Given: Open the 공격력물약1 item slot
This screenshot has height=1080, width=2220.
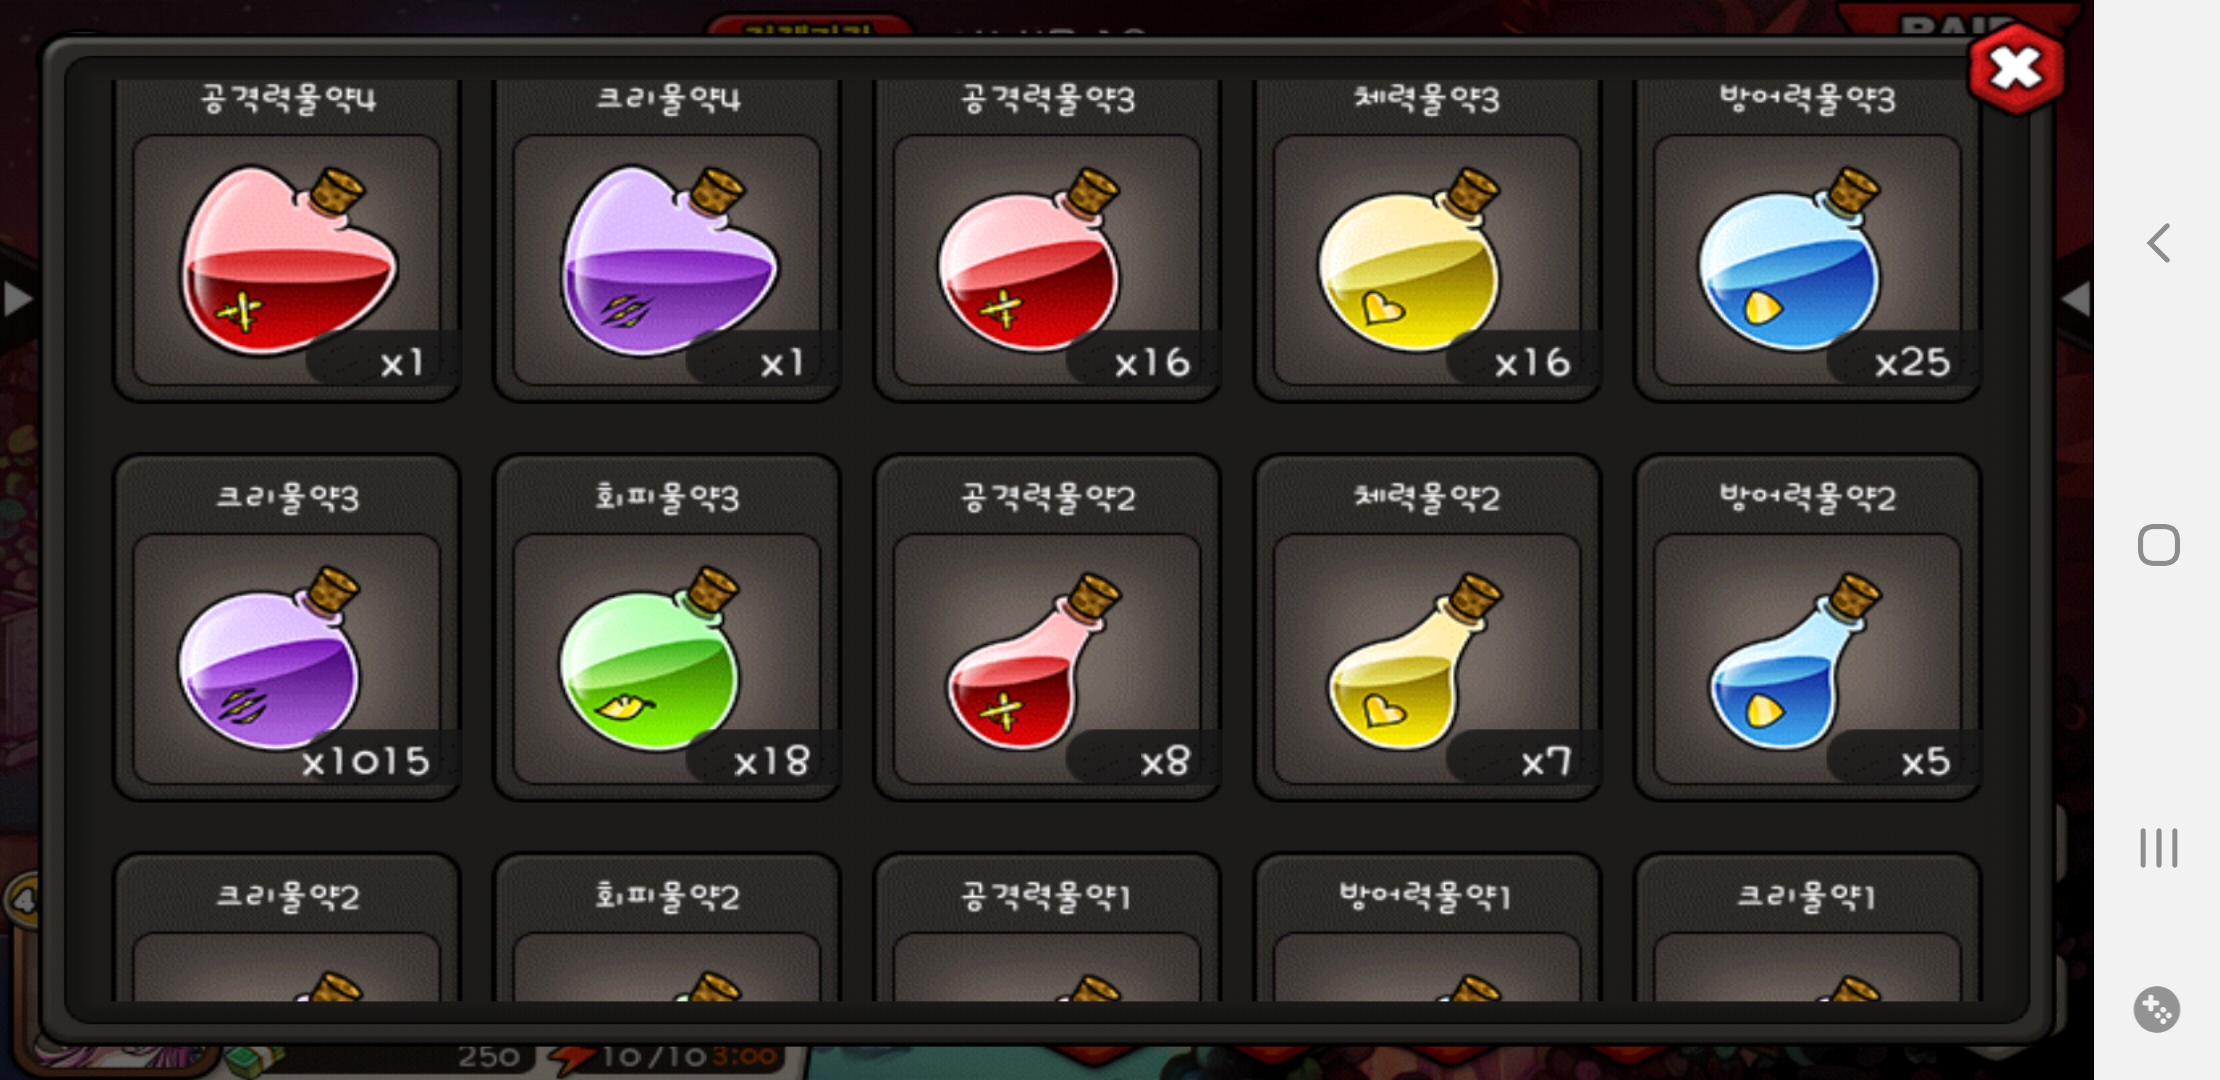Looking at the screenshot, I should 1047,927.
